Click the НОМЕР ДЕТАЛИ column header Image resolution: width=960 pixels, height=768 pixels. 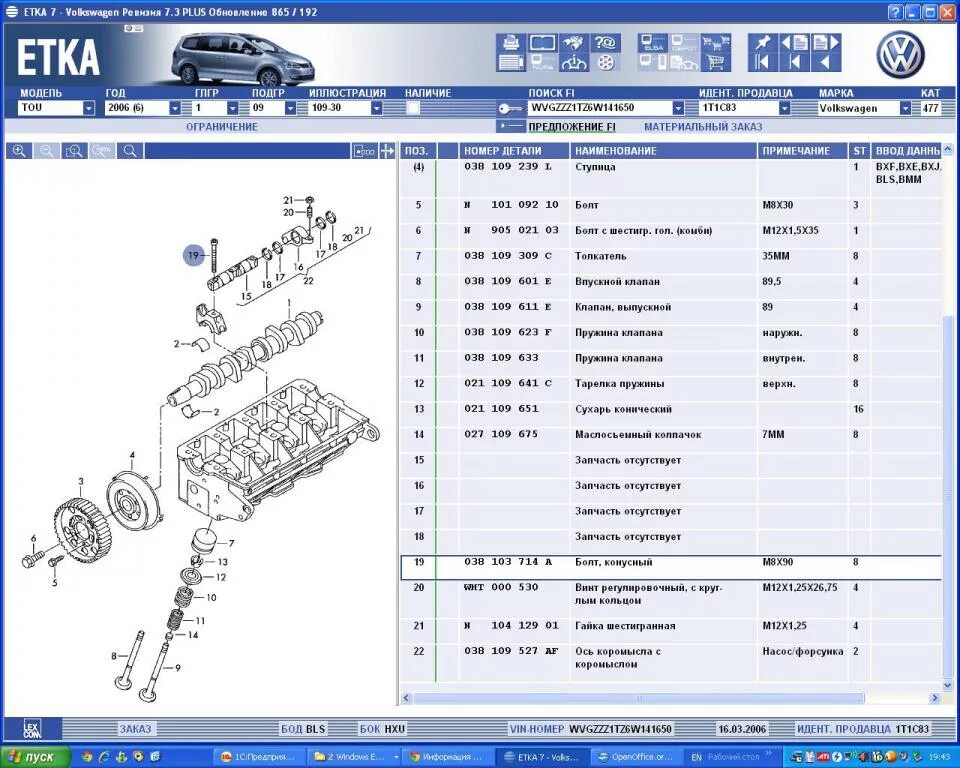click(514, 151)
